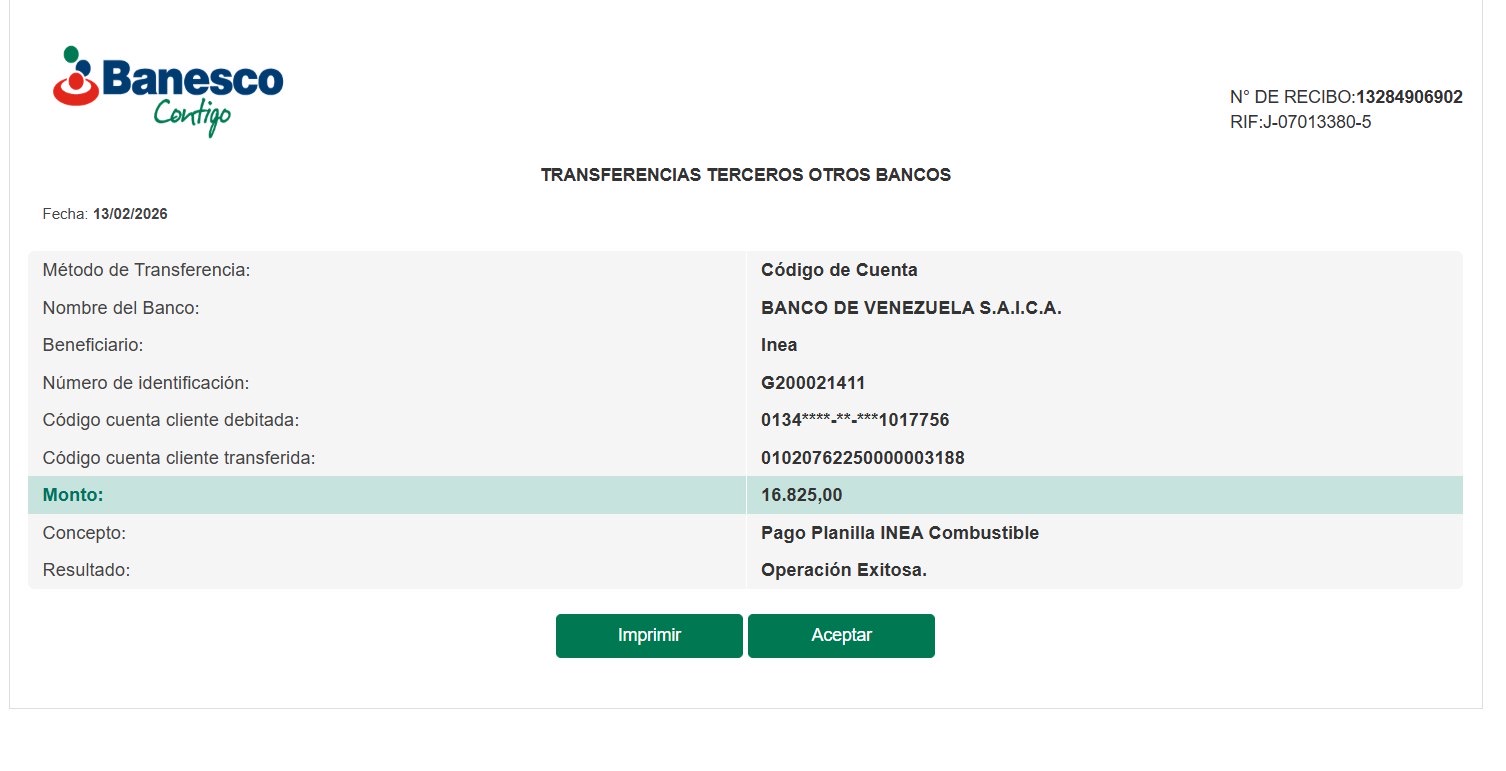This screenshot has width=1506, height=771.
Task: Click the Método de Transferencia label
Action: pyautogui.click(x=146, y=270)
